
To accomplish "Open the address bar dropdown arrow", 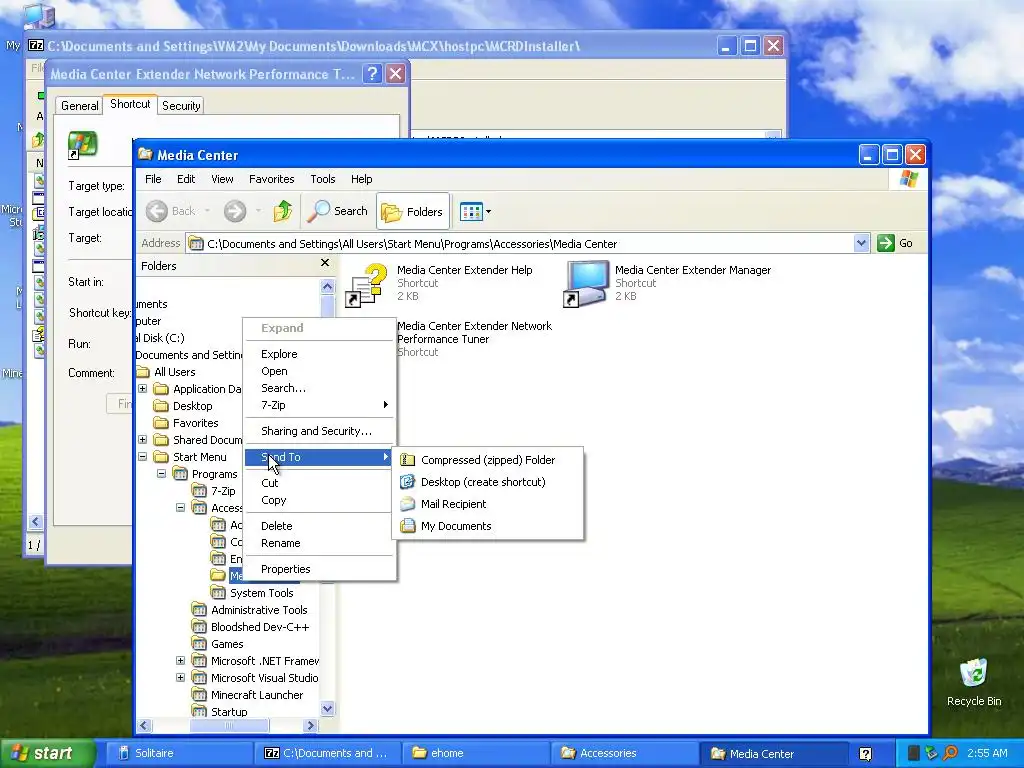I will coord(861,243).
